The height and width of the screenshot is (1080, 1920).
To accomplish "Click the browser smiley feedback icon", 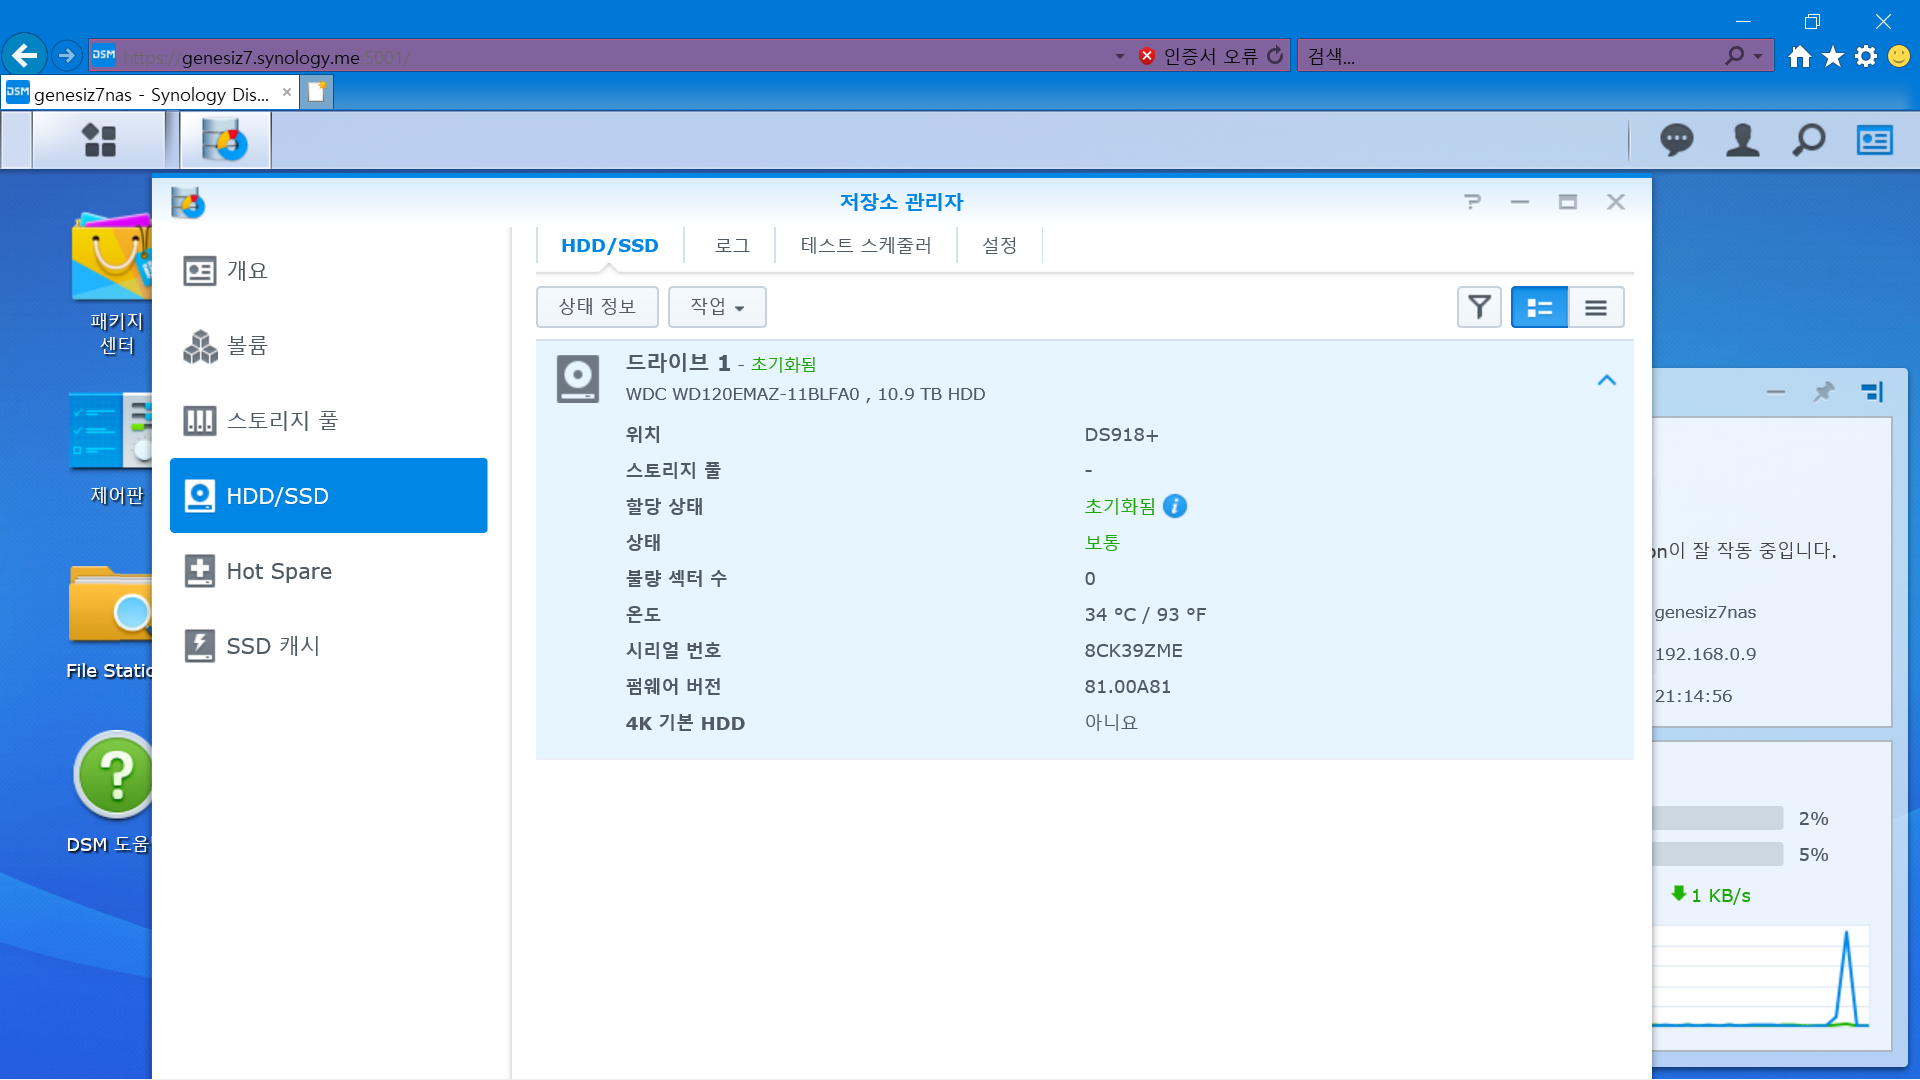I will coord(1899,57).
